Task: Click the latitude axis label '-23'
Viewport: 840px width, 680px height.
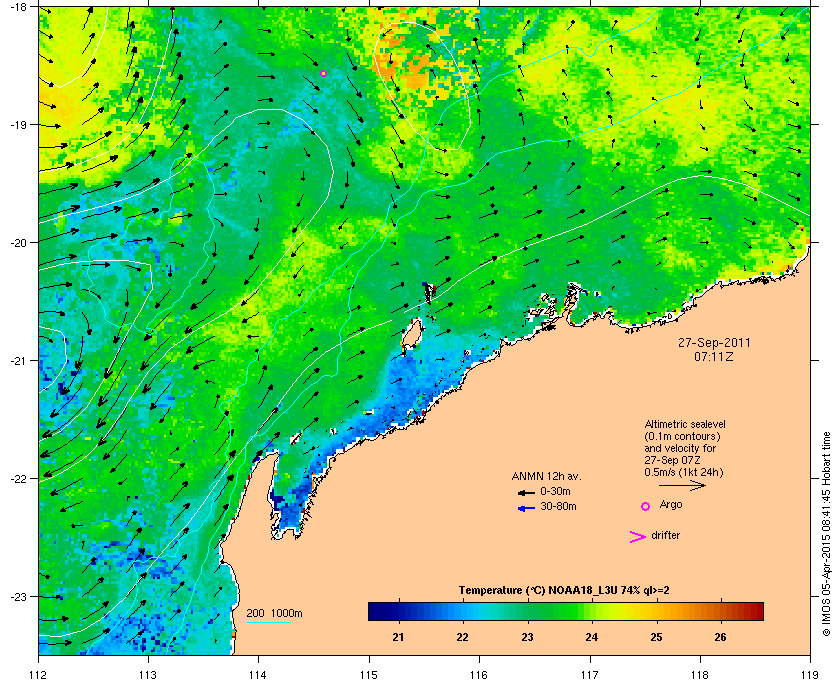Action: pos(19,596)
